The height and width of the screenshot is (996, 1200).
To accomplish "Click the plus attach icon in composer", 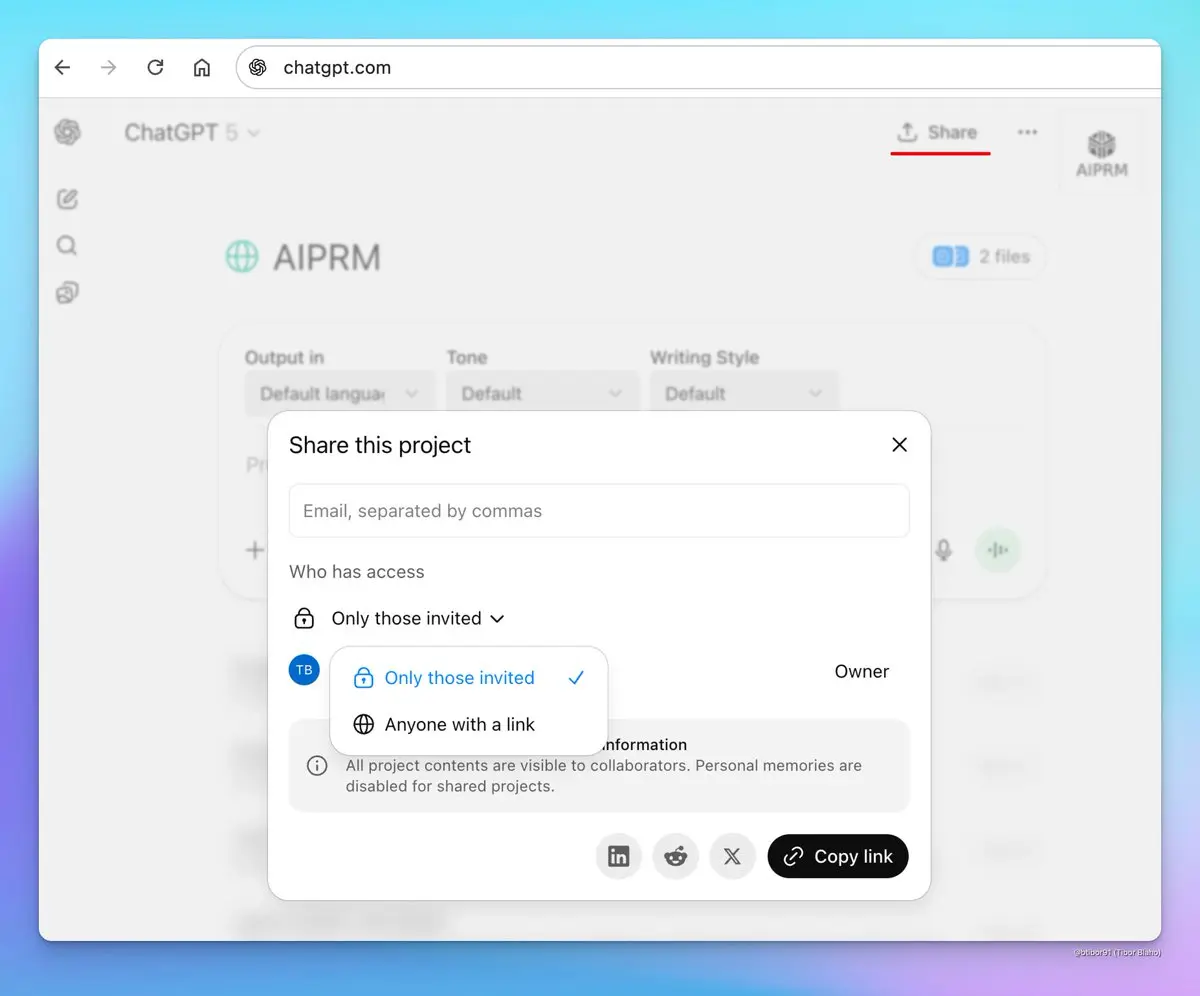I will (x=255, y=550).
